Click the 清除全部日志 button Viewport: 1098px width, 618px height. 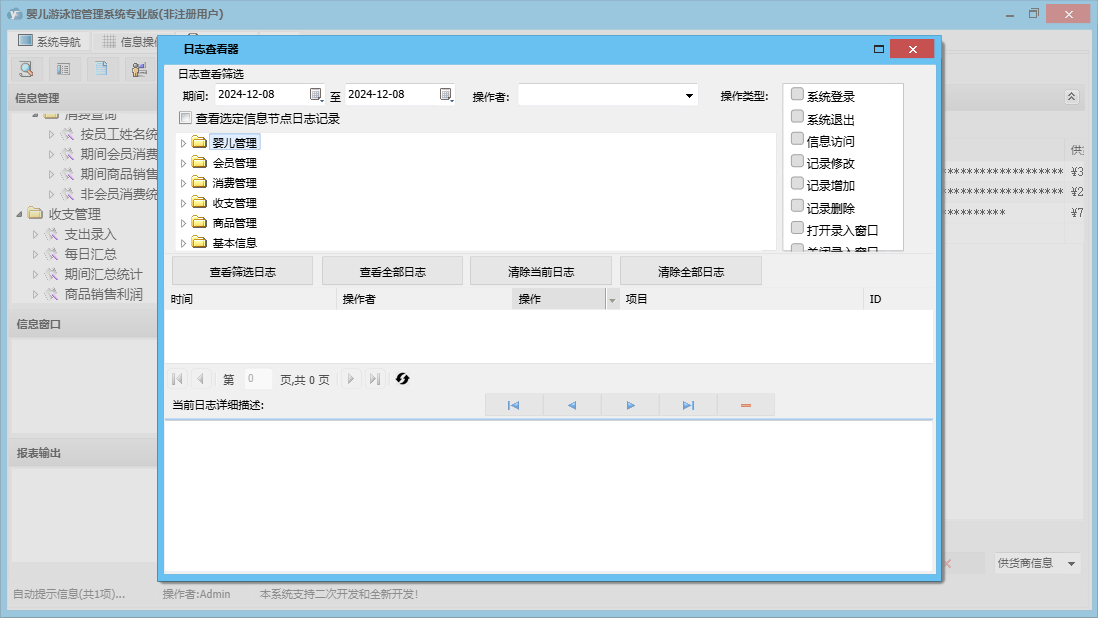coord(690,272)
